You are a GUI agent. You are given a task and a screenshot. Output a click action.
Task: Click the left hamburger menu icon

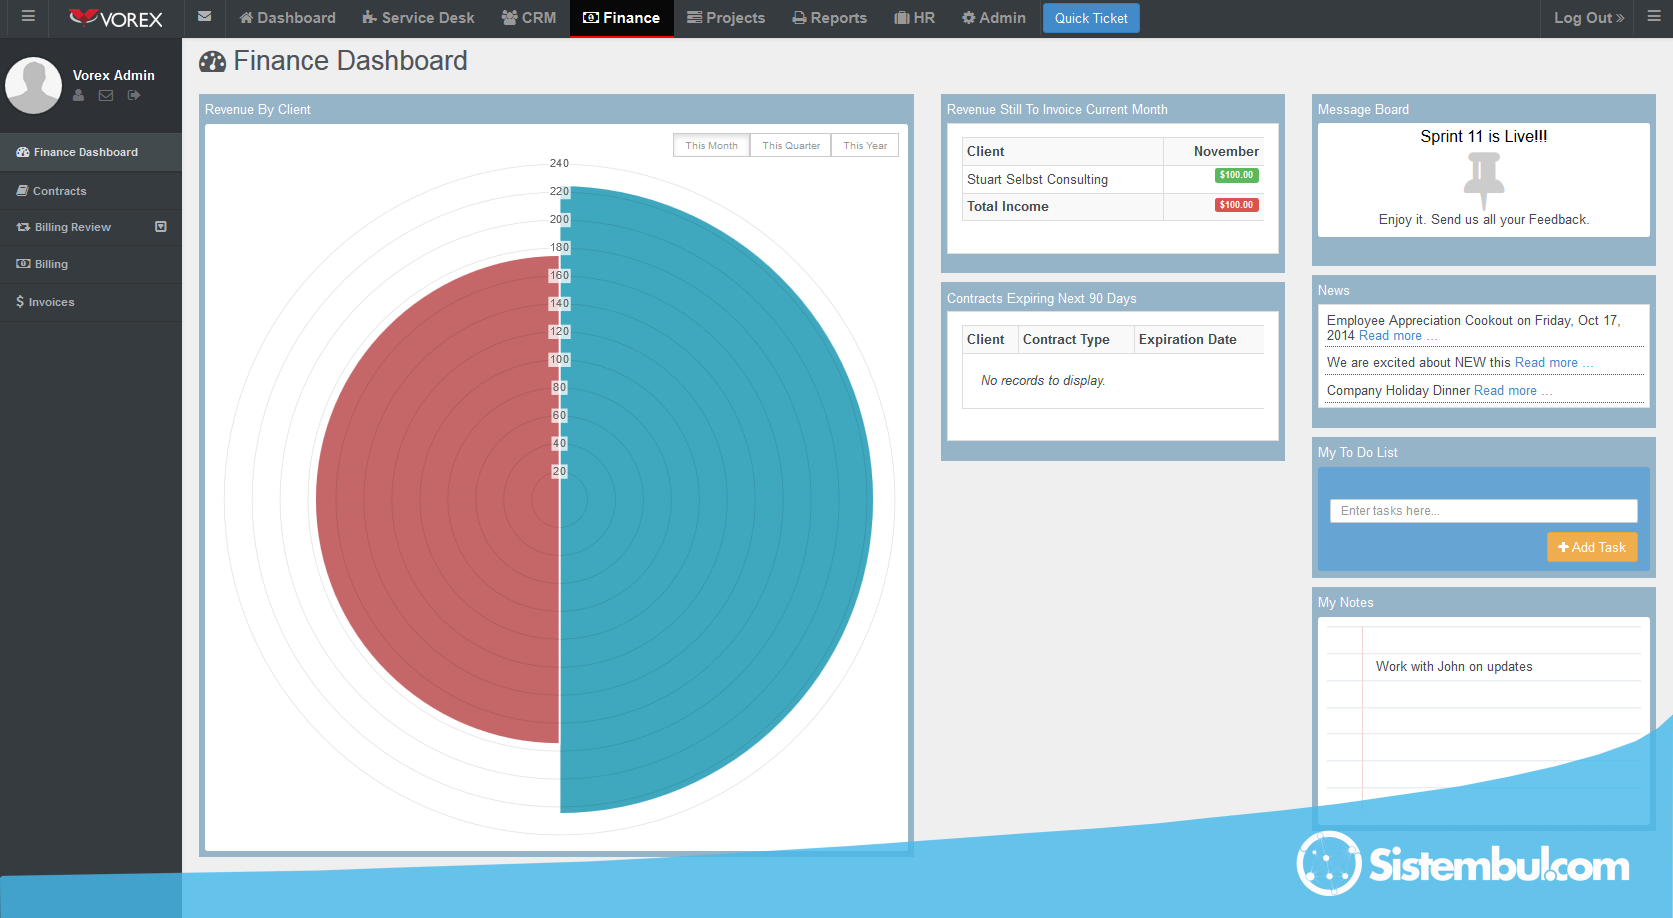click(x=28, y=17)
